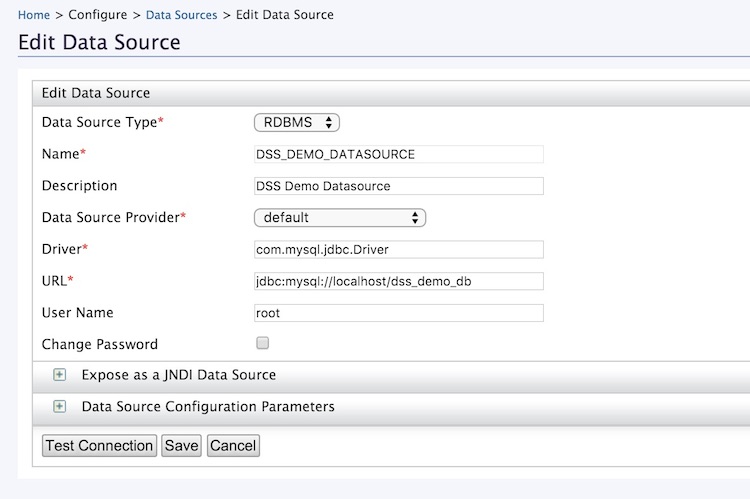Enable the Change Password checkbox
The image size is (750, 499).
pyautogui.click(x=263, y=343)
